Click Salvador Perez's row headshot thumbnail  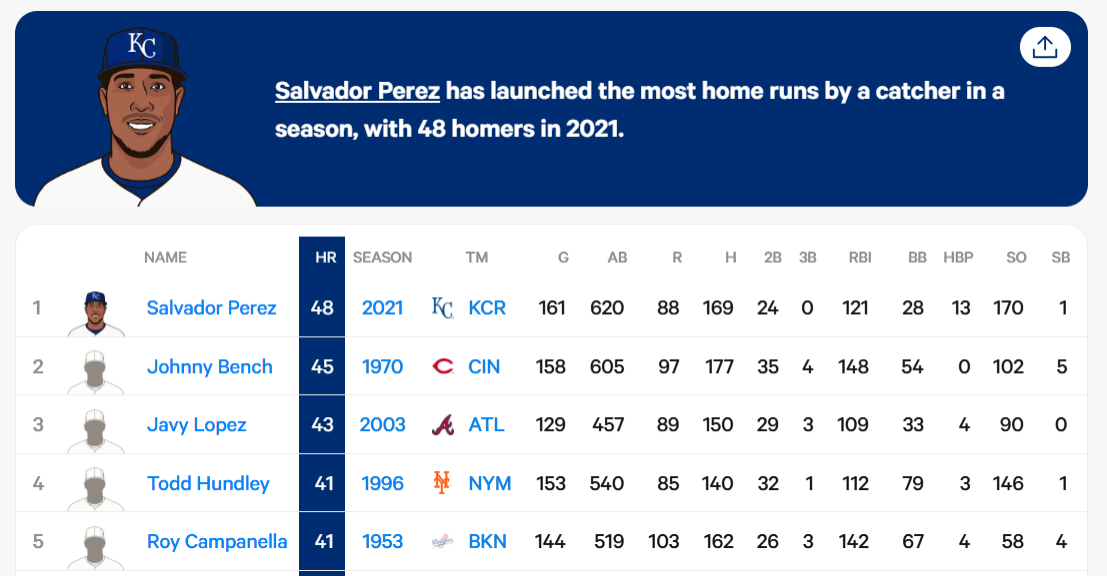click(95, 312)
